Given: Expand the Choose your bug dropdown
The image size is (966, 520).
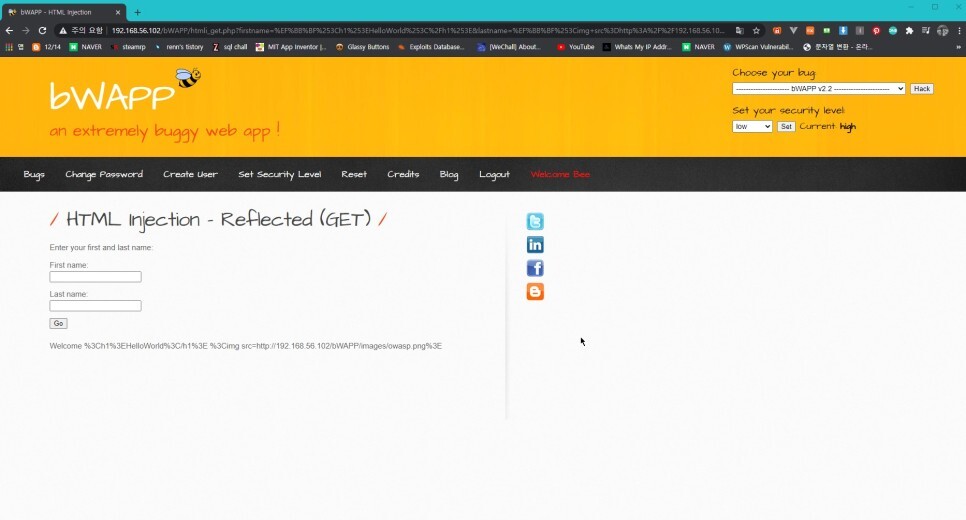Looking at the screenshot, I should point(818,89).
